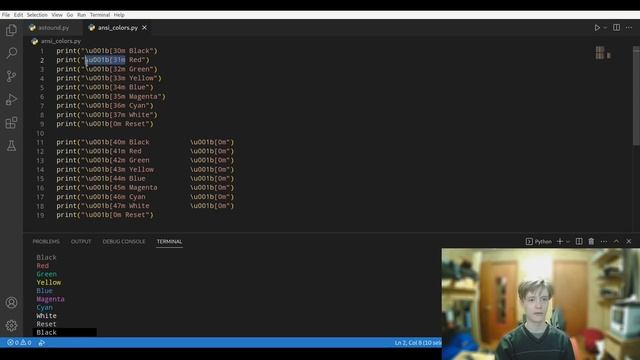Open editor More Actions ellipsis
Image resolution: width=640 pixels, height=360 pixels.
(x=629, y=28)
